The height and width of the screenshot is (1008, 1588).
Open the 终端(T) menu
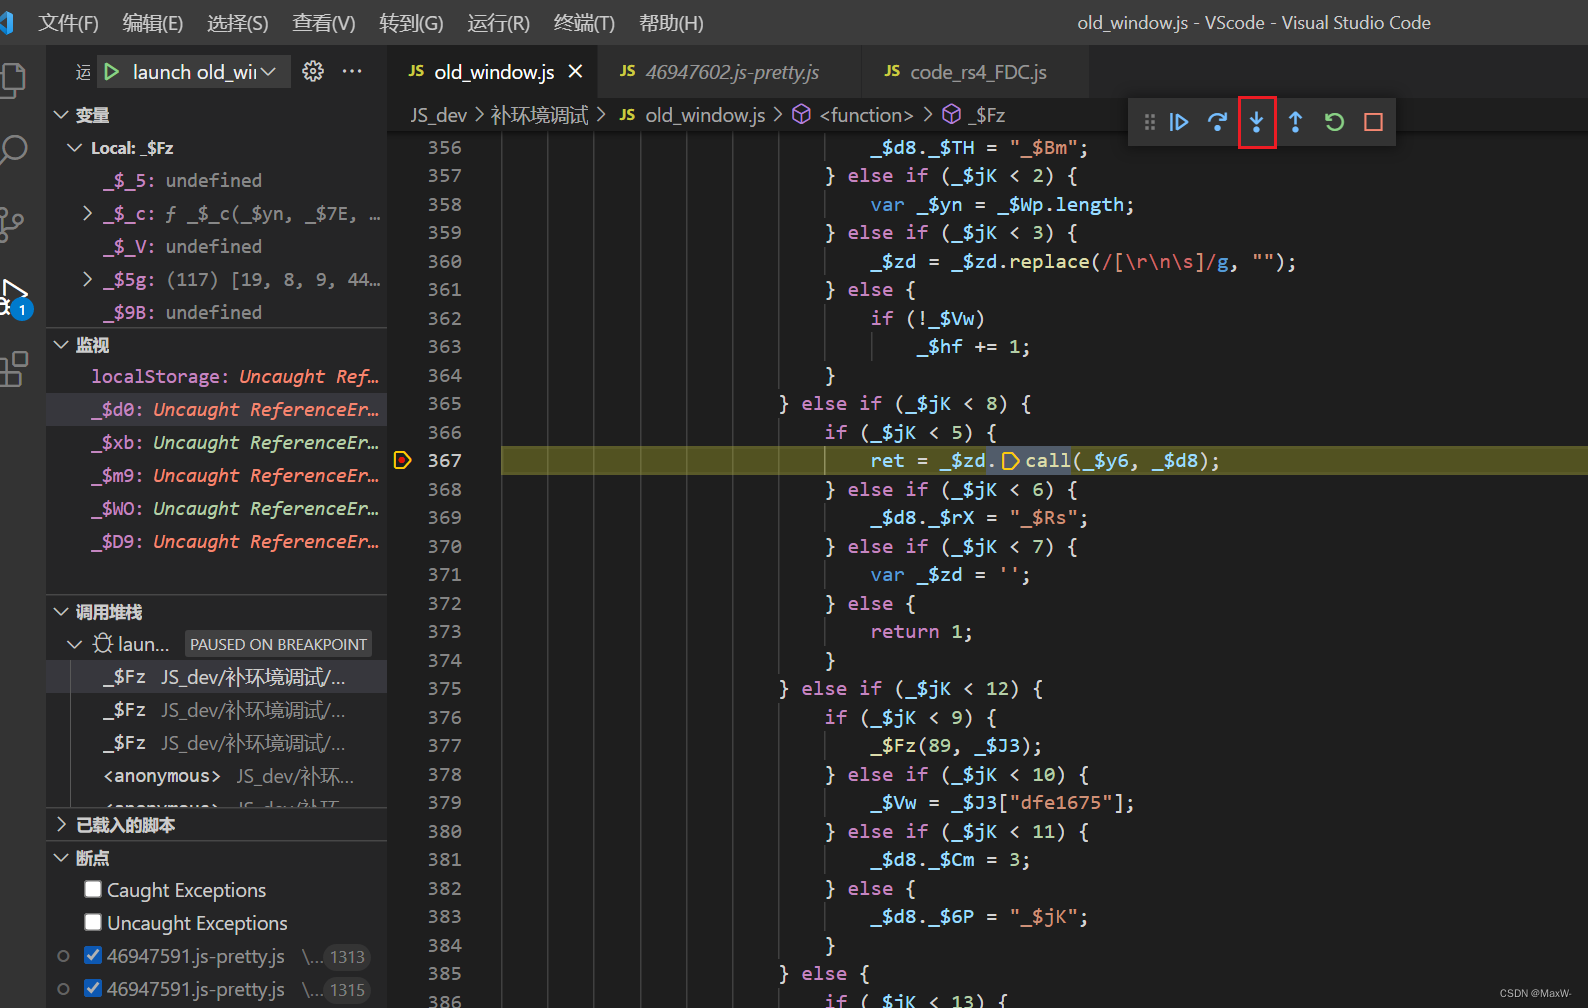(x=584, y=23)
